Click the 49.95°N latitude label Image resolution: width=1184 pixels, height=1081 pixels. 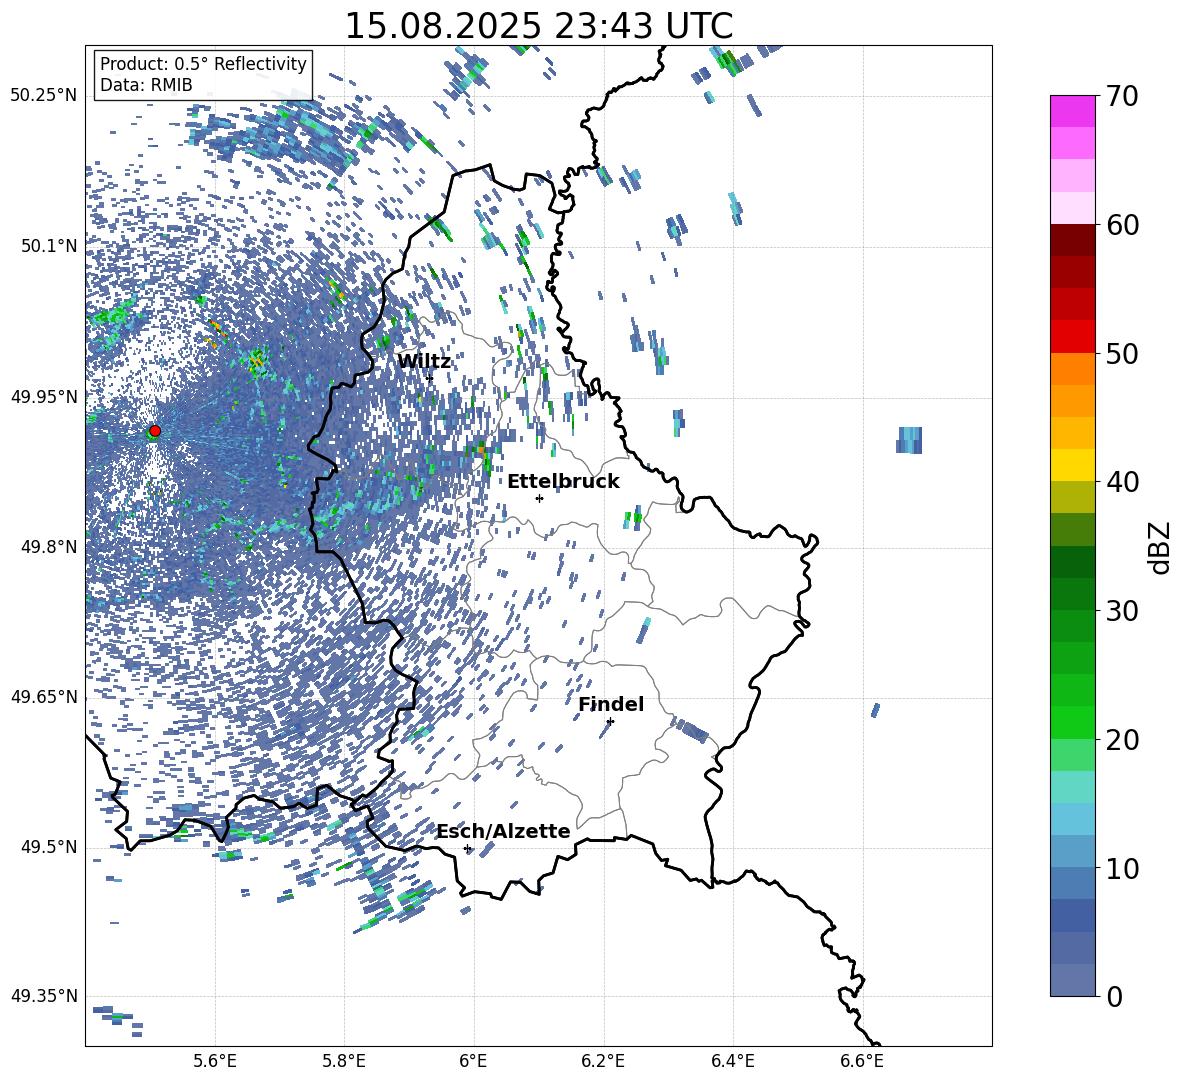(44, 397)
